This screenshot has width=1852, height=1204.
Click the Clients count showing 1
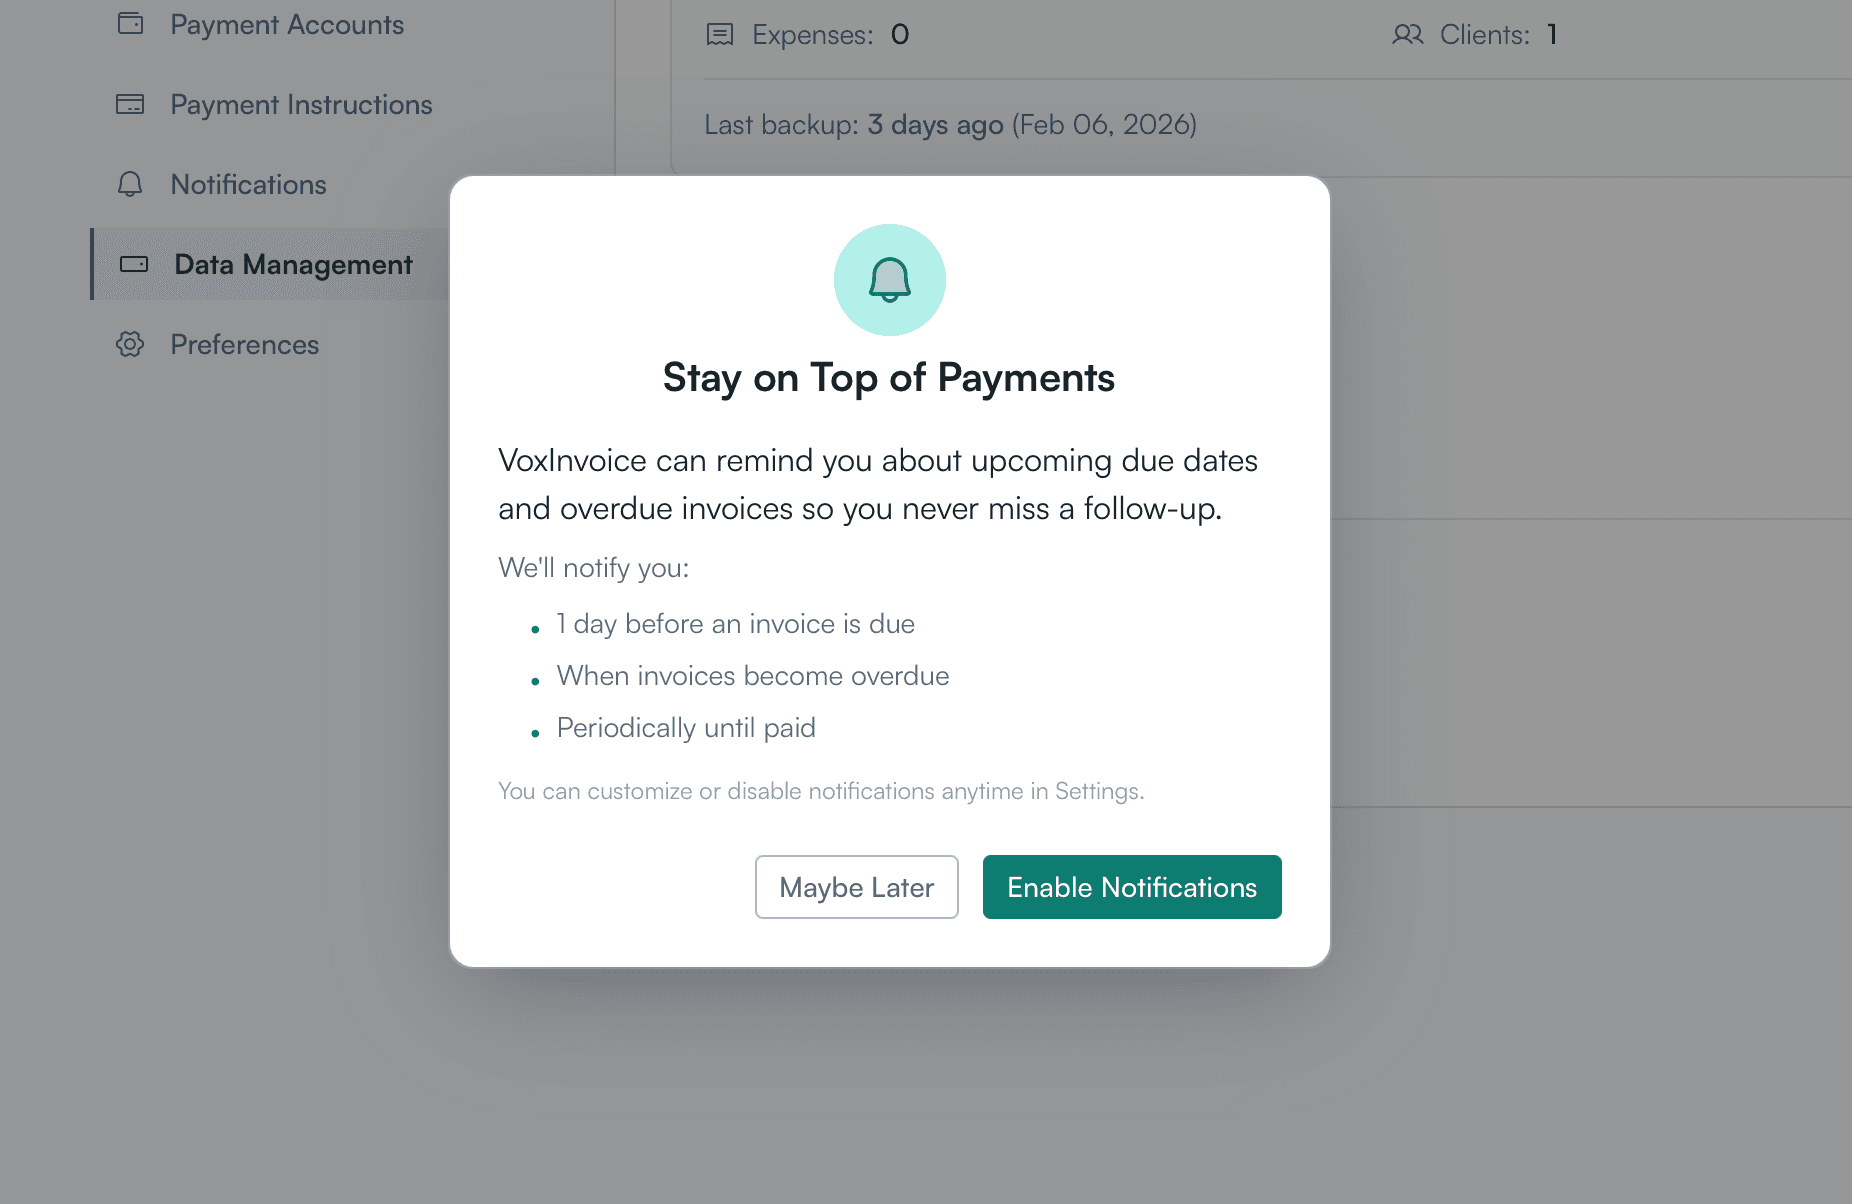1552,34
